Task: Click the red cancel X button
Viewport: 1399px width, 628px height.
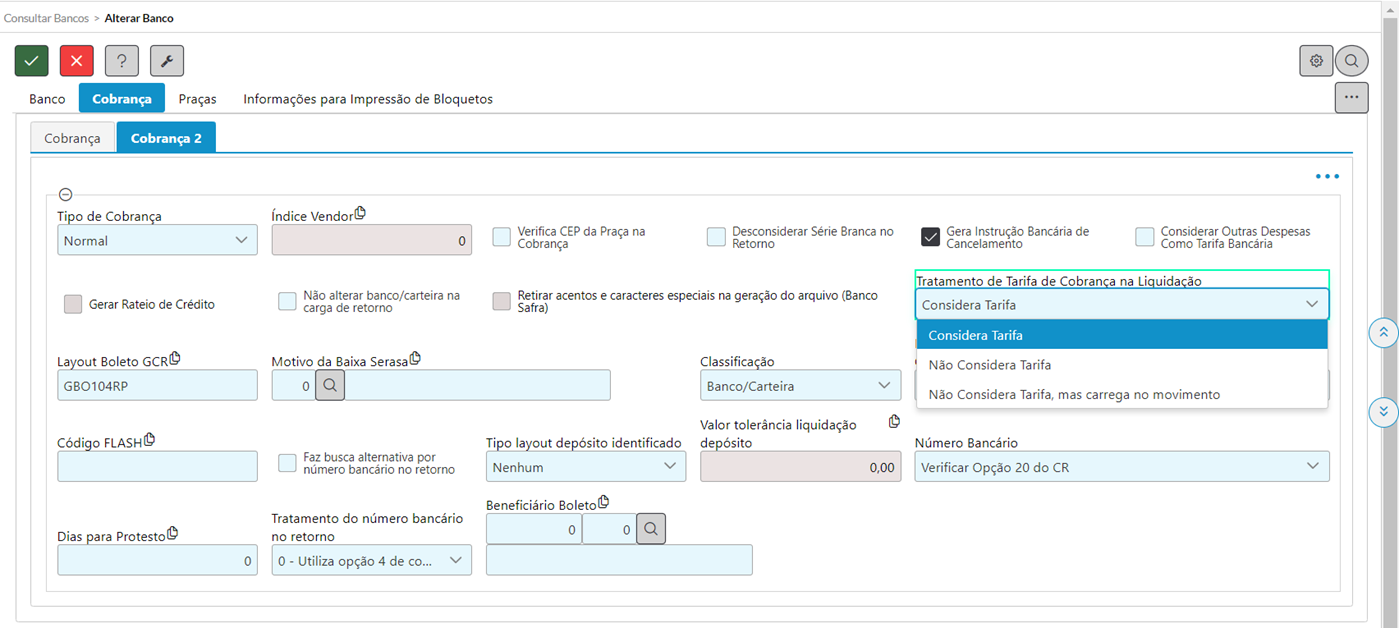Action: coord(77,61)
